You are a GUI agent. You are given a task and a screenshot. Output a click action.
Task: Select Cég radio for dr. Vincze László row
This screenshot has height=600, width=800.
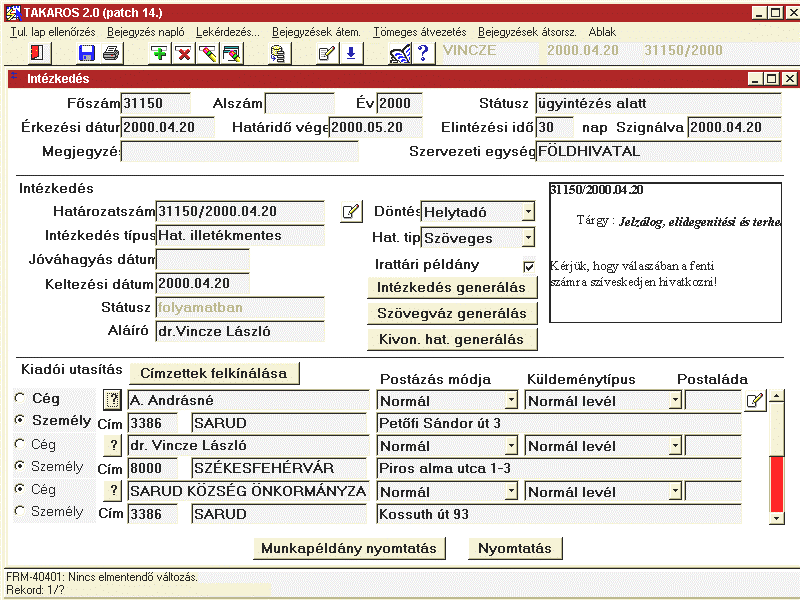(20, 443)
